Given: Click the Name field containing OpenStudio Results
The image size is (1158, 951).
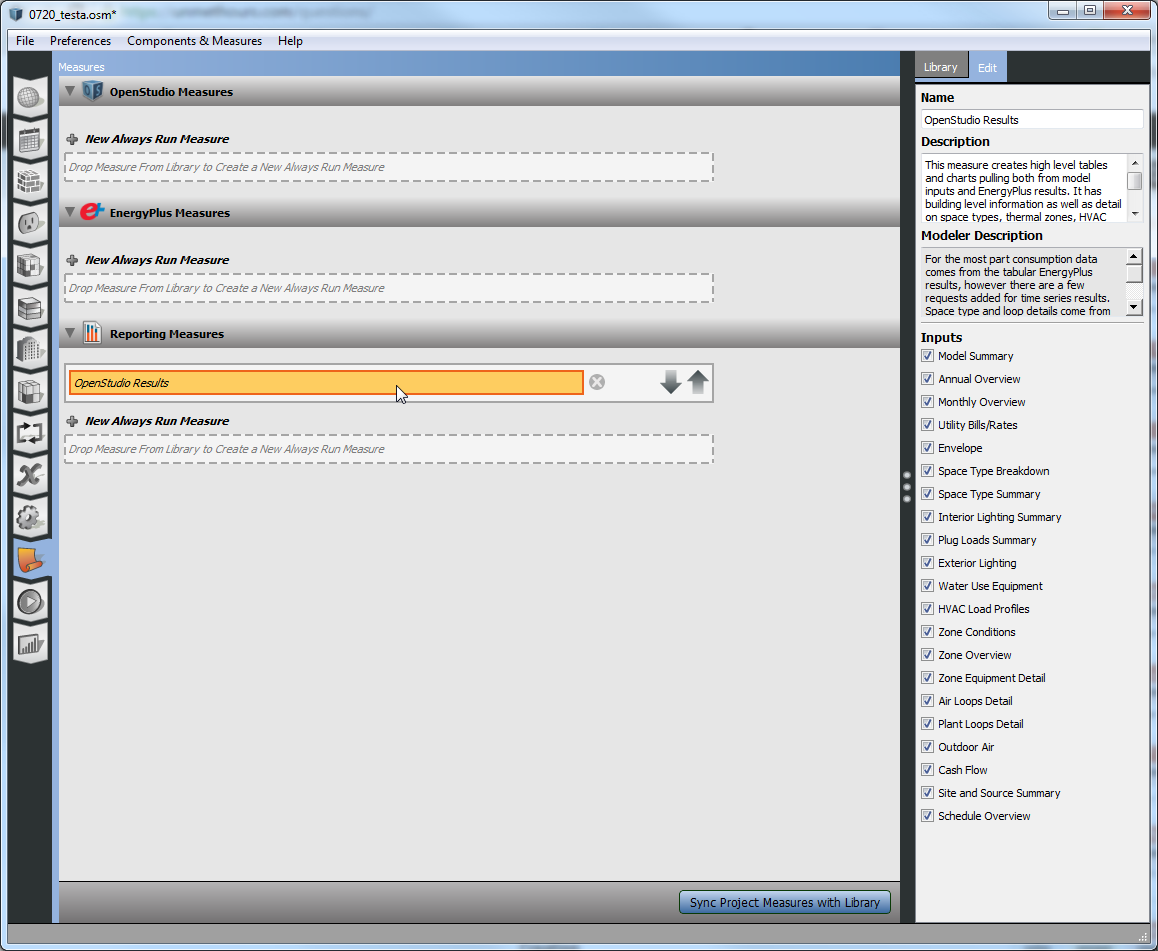Looking at the screenshot, I should coord(1031,120).
